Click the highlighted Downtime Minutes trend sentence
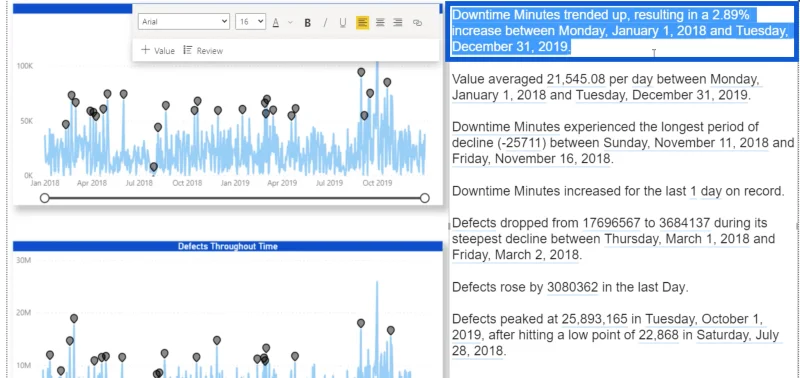Viewport: 800px width, 378px height. click(621, 31)
